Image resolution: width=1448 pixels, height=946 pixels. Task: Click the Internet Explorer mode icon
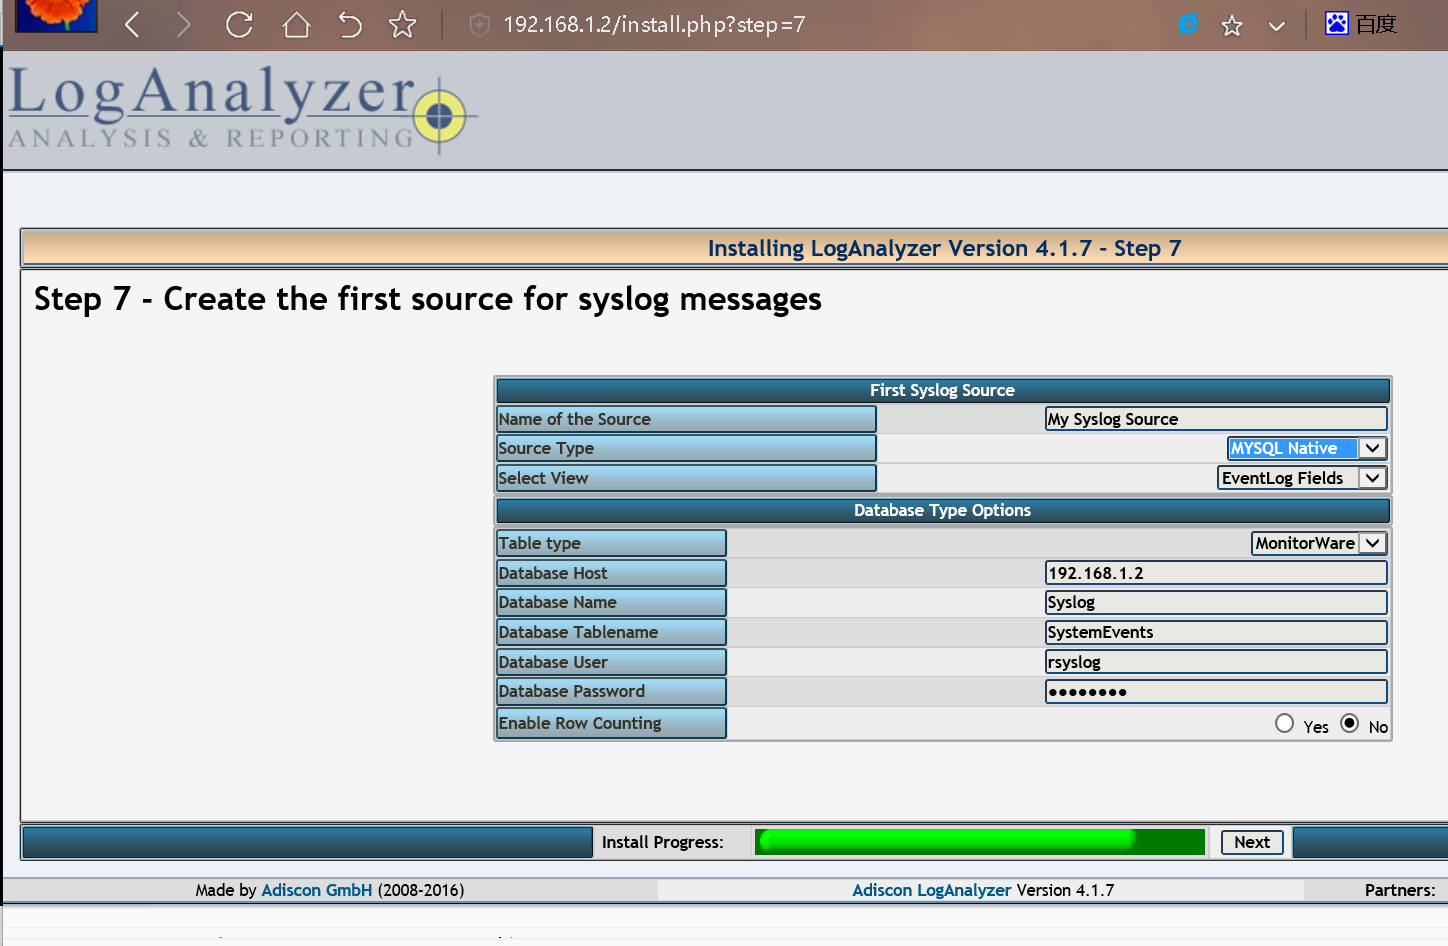[x=1188, y=24]
